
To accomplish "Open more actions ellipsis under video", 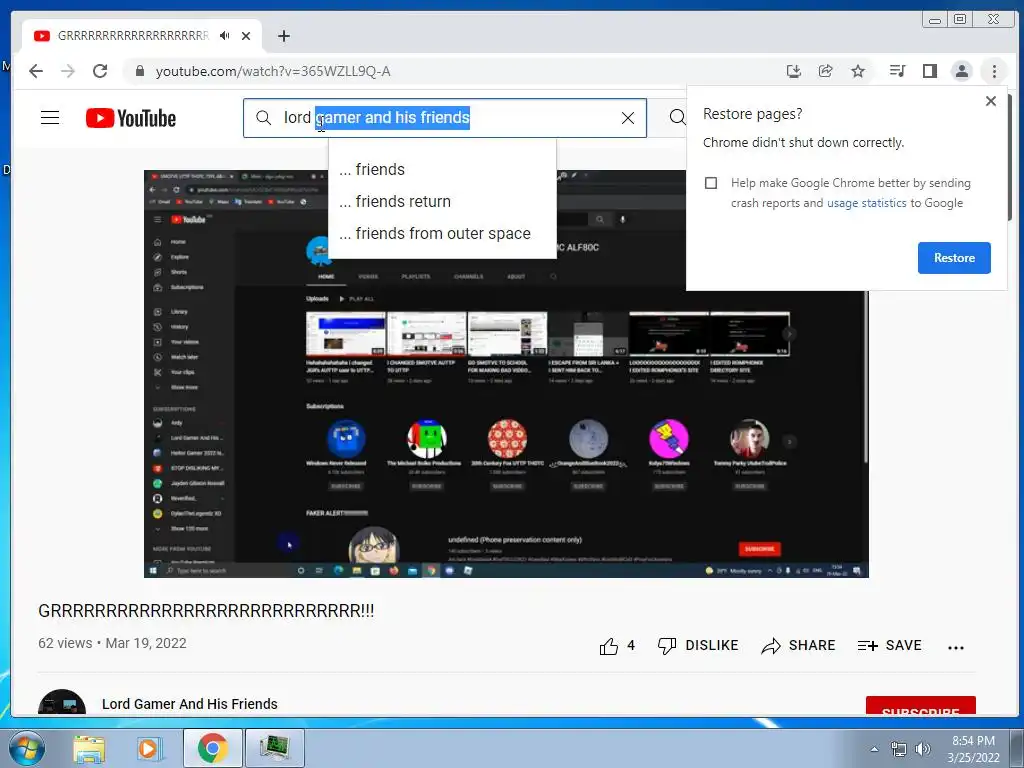I will coord(955,647).
